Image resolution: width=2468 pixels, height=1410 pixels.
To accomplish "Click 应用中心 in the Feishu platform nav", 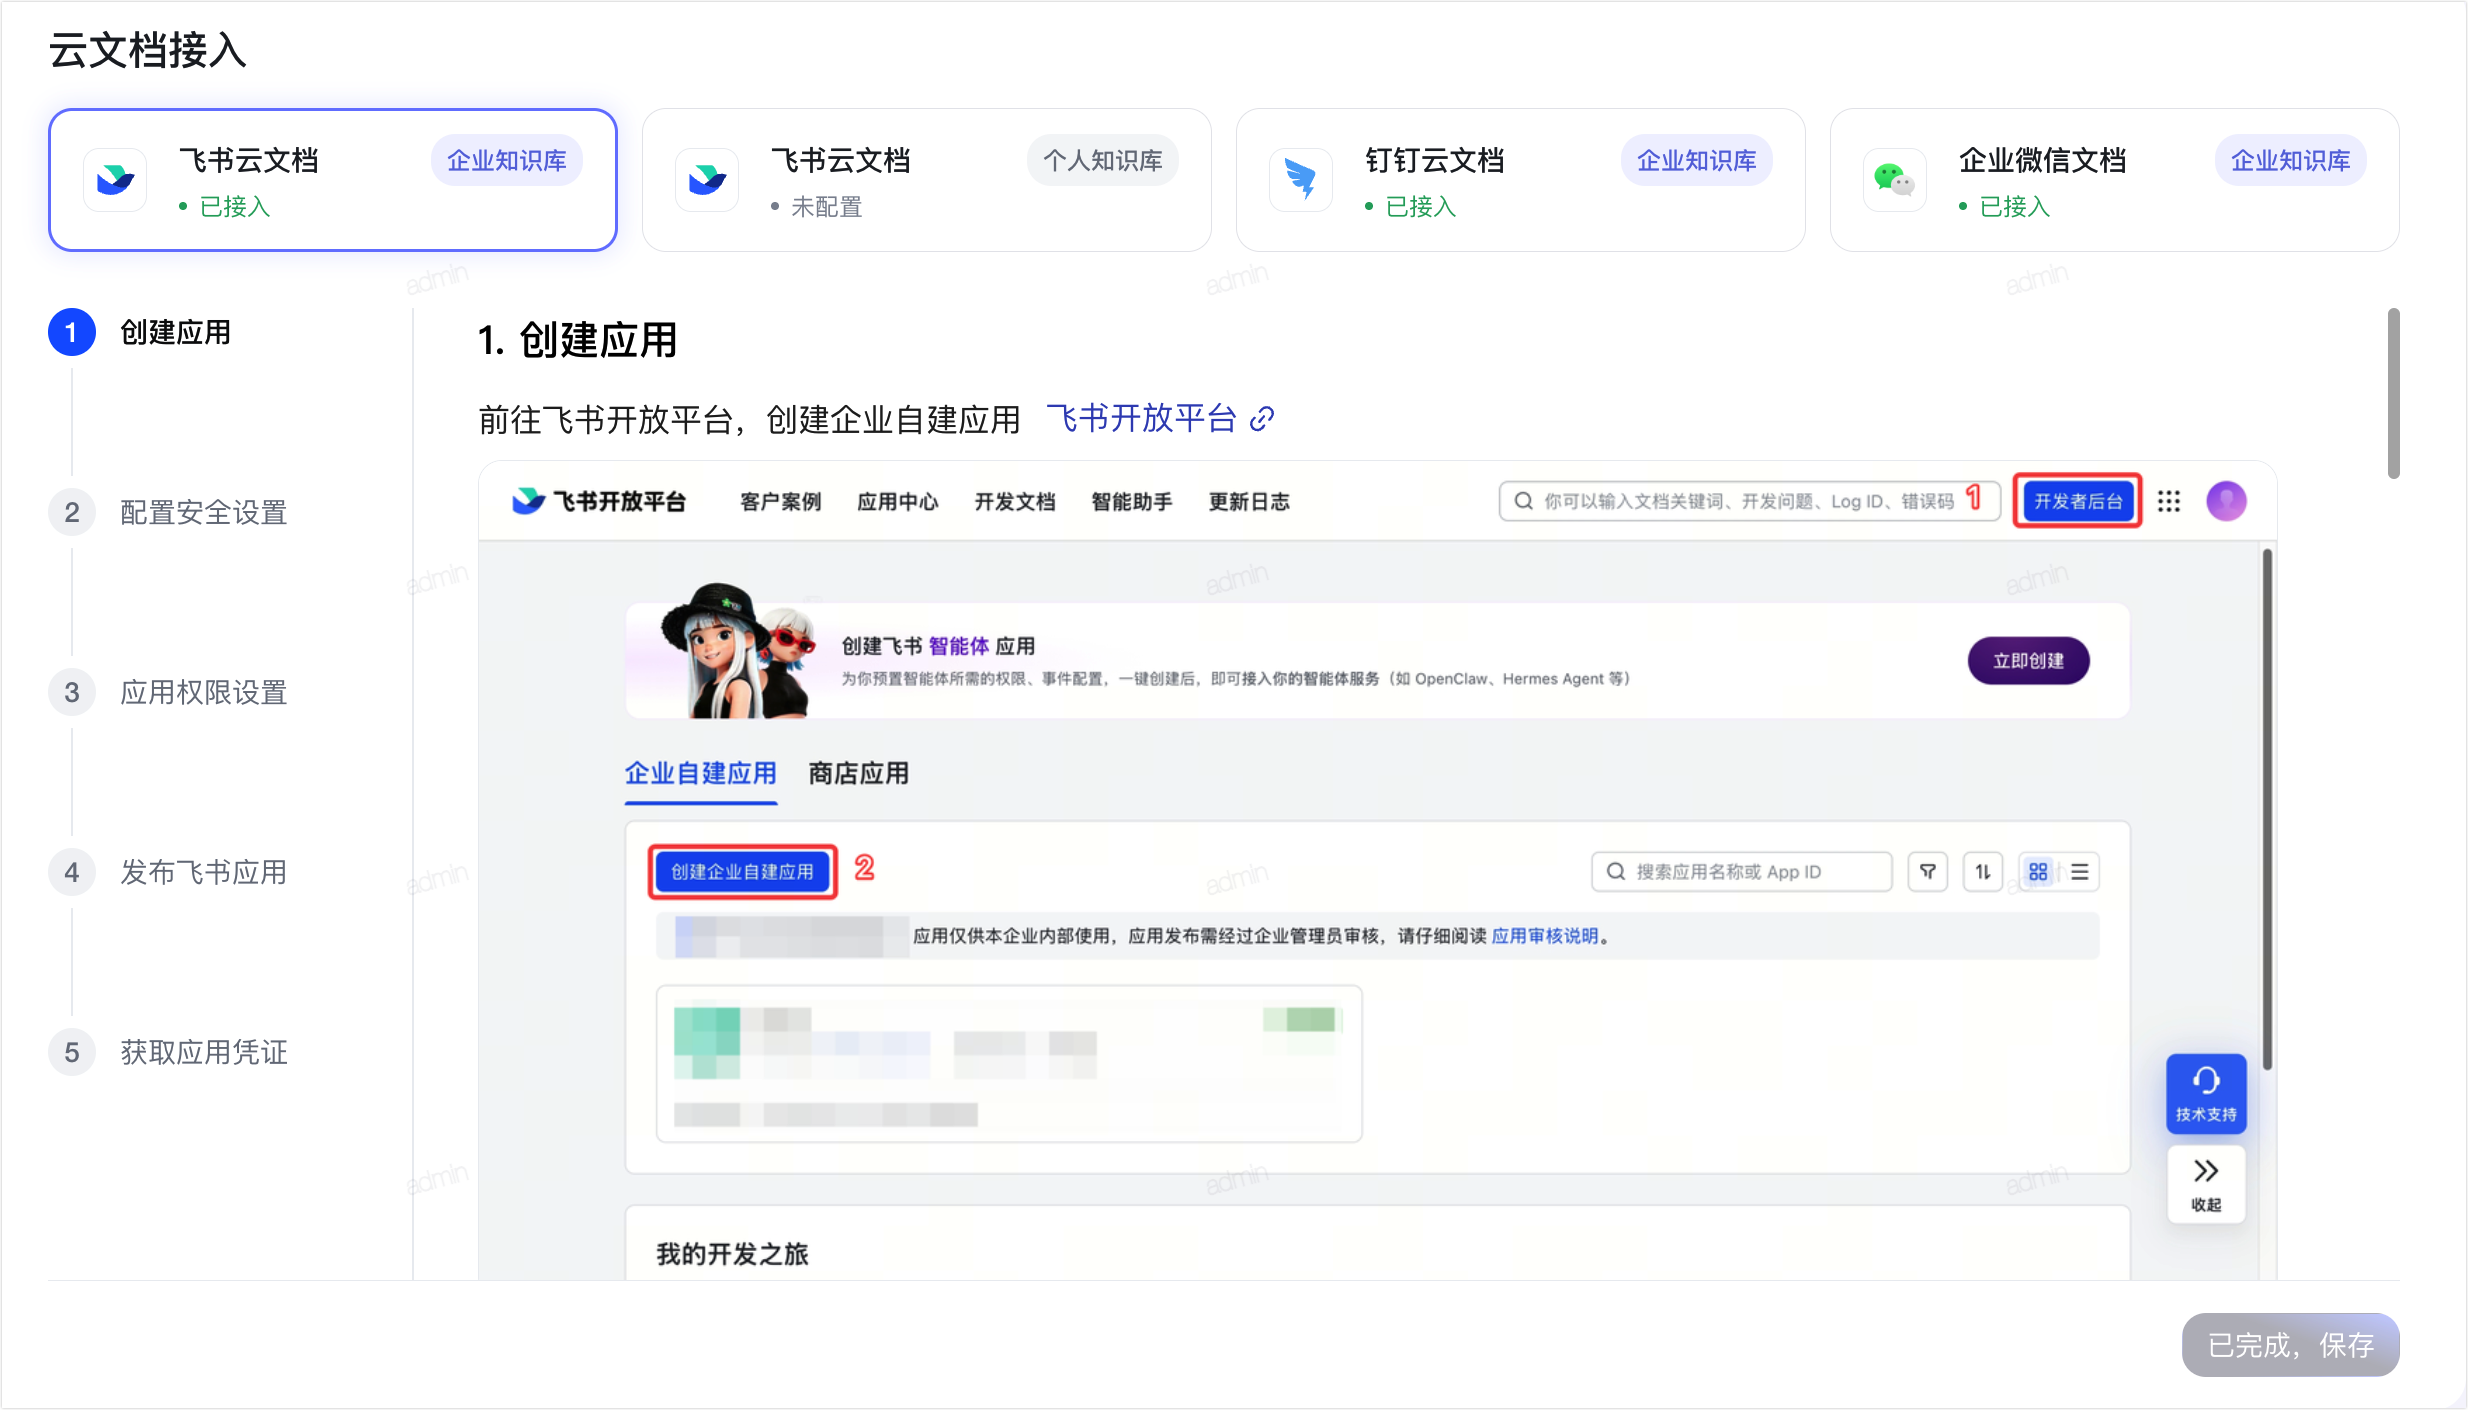I will pyautogui.click(x=898, y=501).
